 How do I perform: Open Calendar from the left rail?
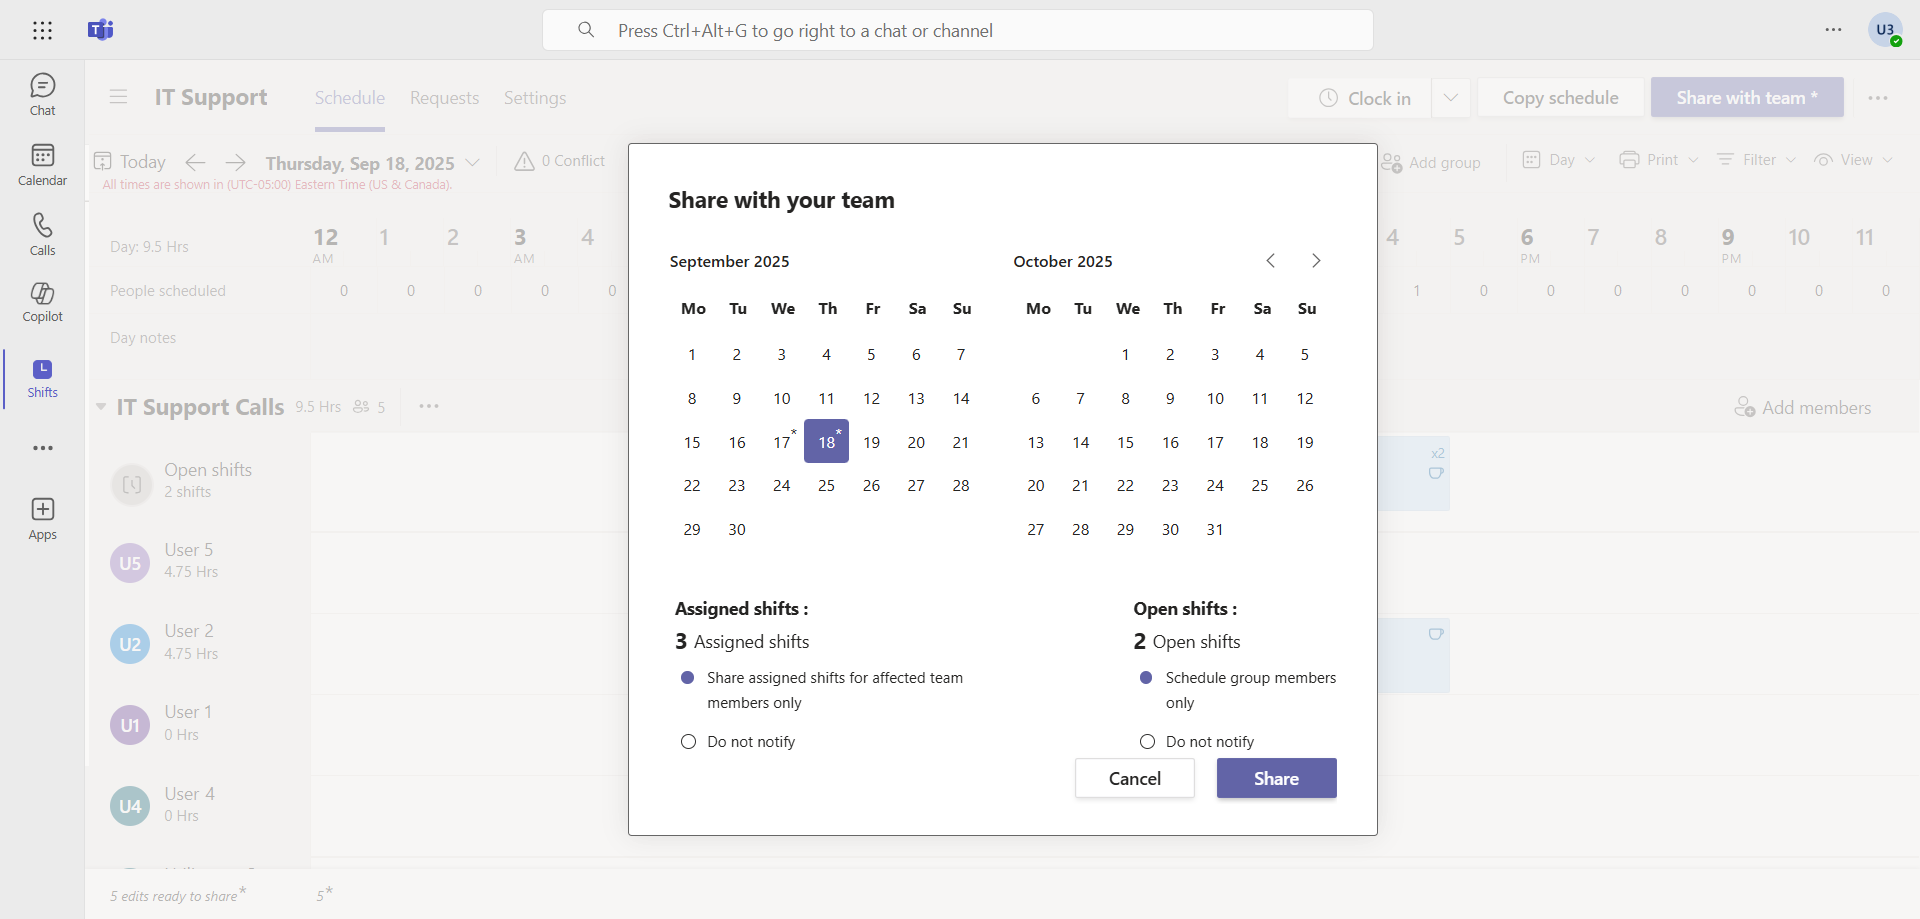42,164
